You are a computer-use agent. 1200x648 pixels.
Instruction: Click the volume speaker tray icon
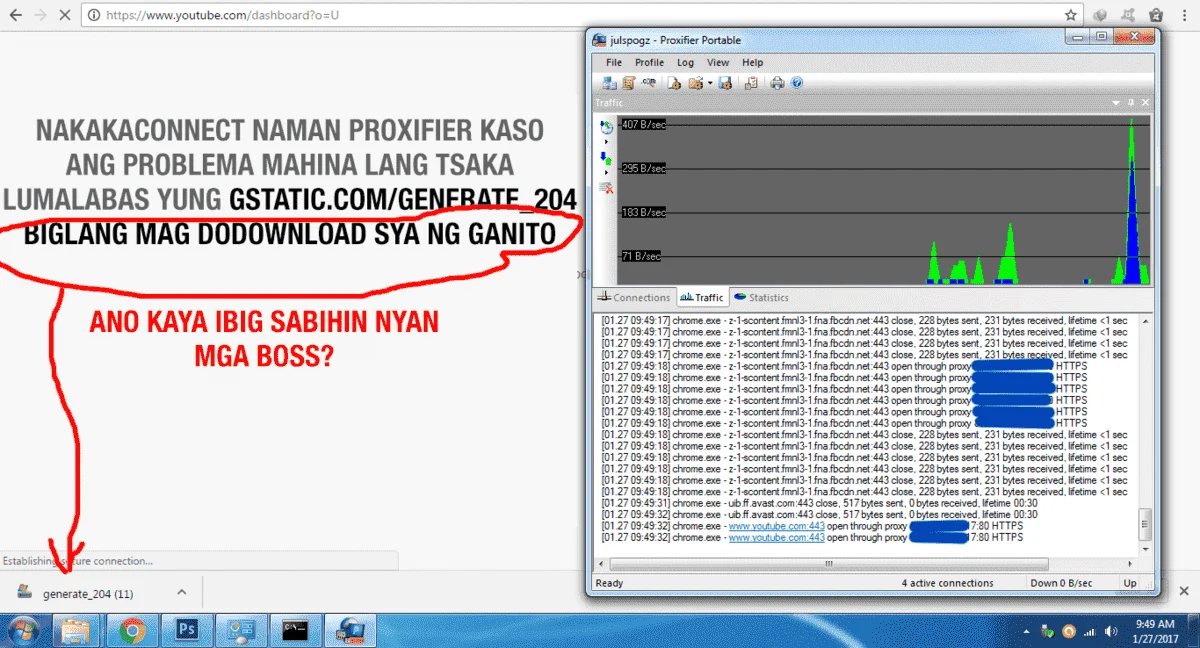point(1109,631)
